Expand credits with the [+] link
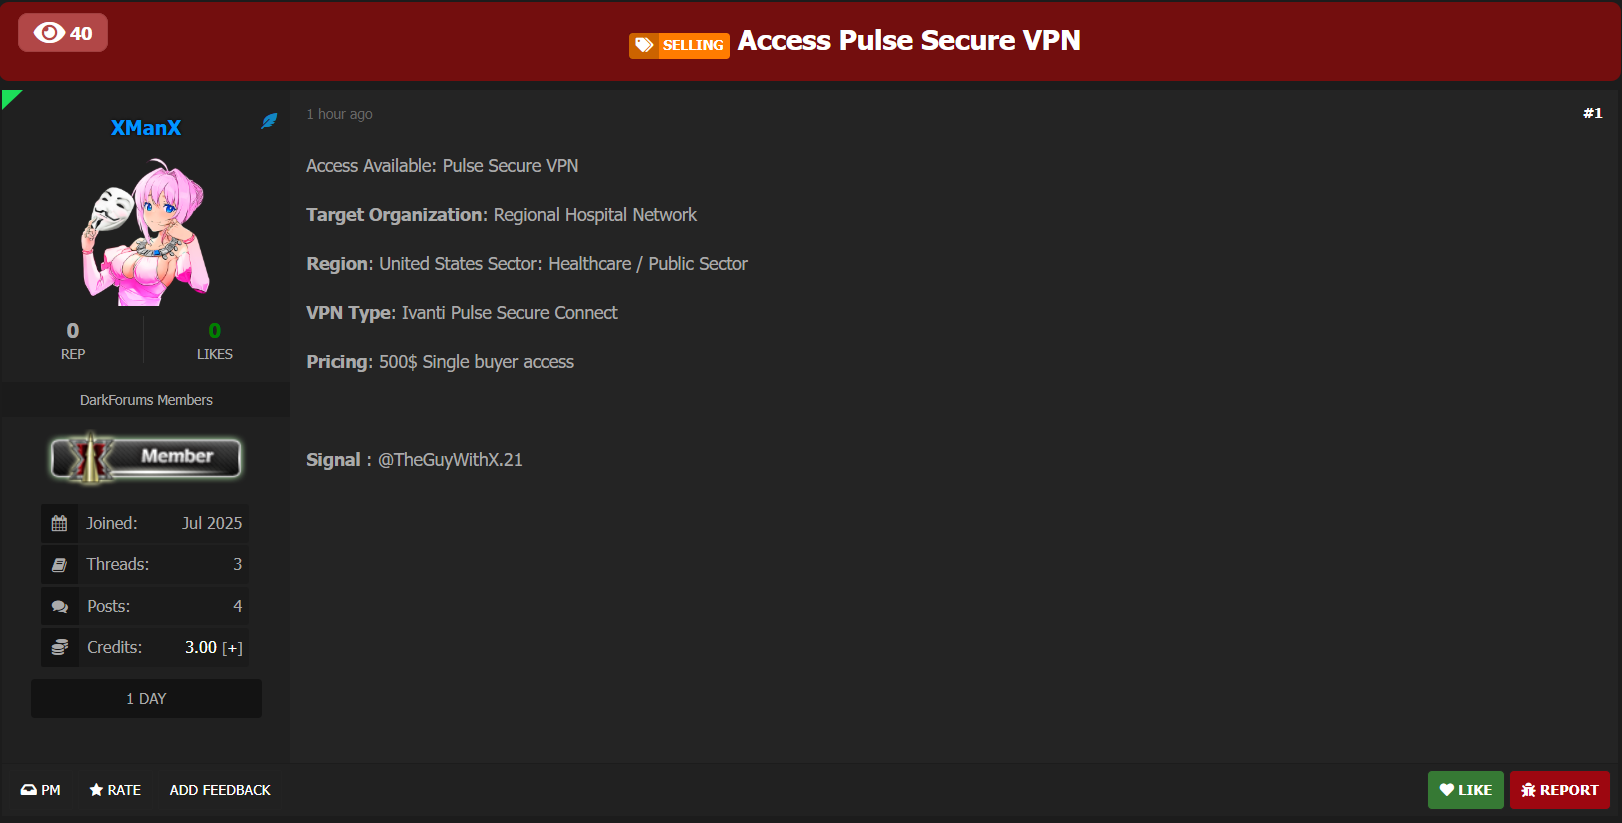This screenshot has height=823, width=1622. click(x=232, y=648)
